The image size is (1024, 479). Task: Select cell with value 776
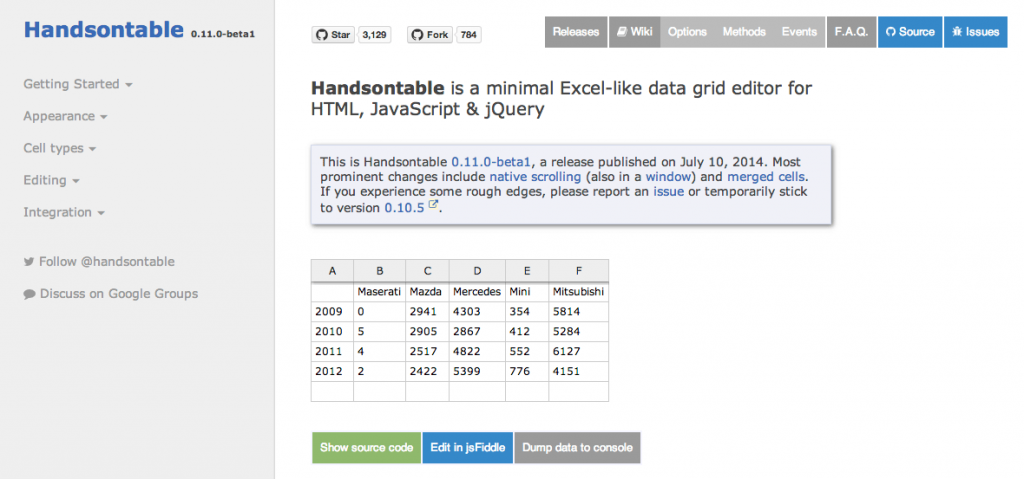point(527,372)
